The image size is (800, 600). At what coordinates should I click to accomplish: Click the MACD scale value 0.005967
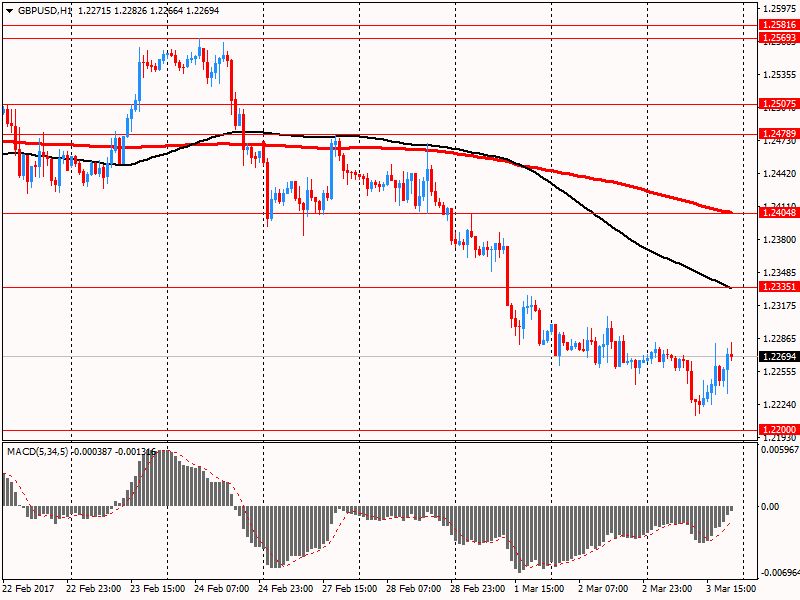click(780, 450)
